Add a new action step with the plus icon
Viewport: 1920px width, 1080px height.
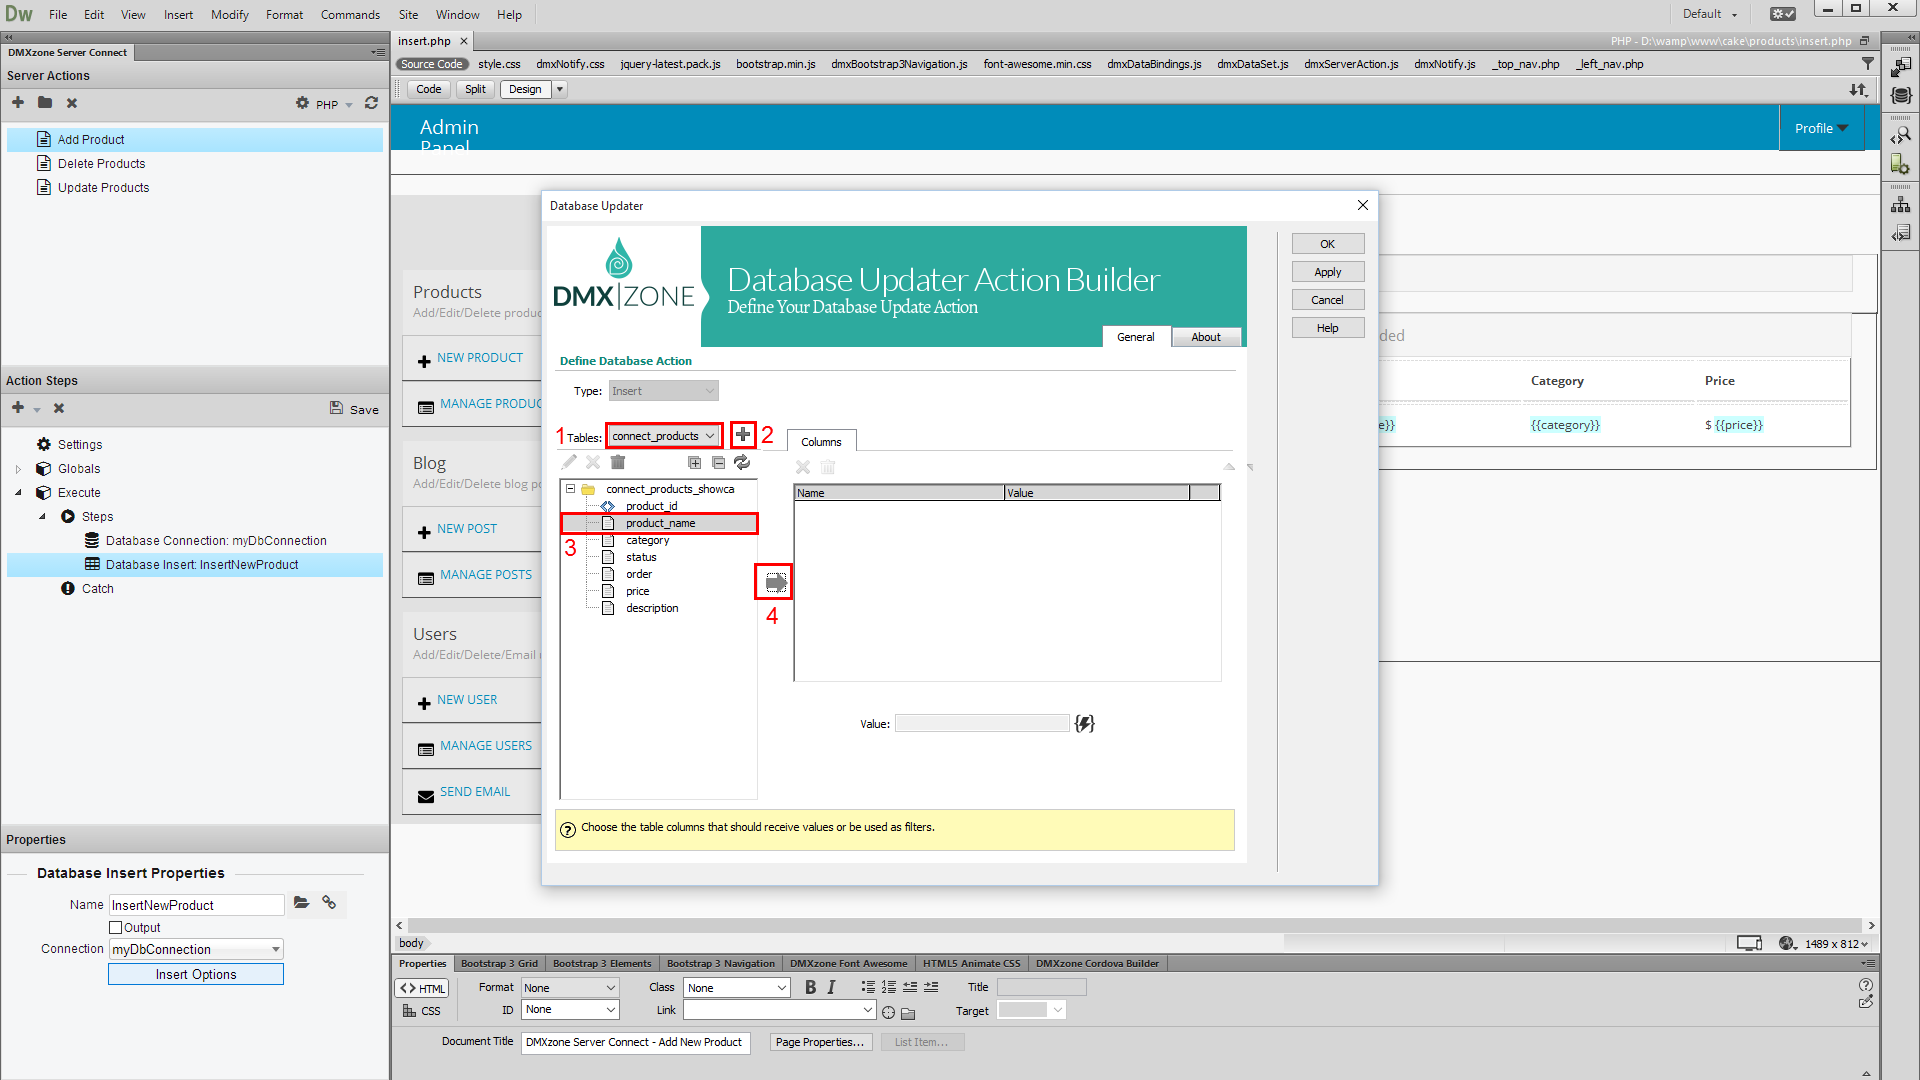click(x=18, y=408)
